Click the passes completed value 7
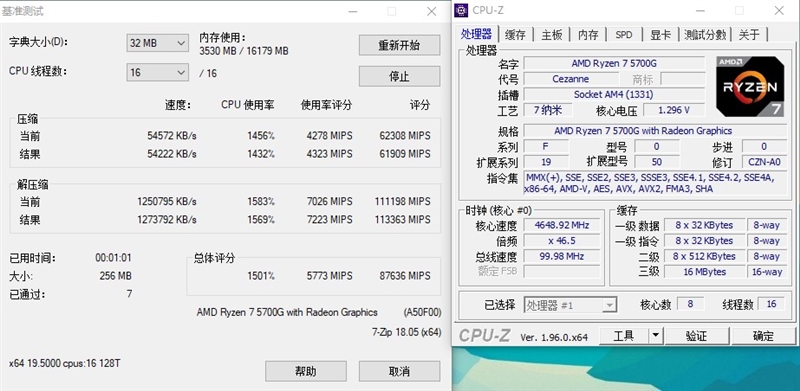 tap(129, 294)
